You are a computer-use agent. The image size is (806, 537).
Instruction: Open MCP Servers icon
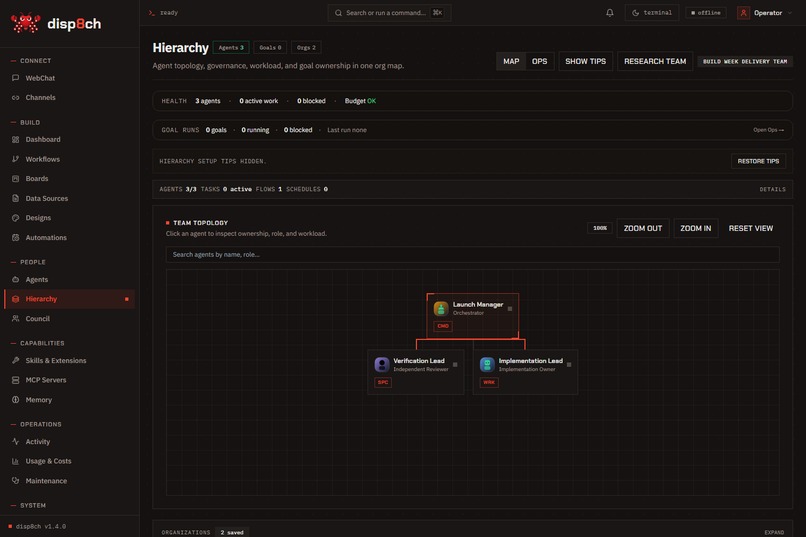[15, 380]
